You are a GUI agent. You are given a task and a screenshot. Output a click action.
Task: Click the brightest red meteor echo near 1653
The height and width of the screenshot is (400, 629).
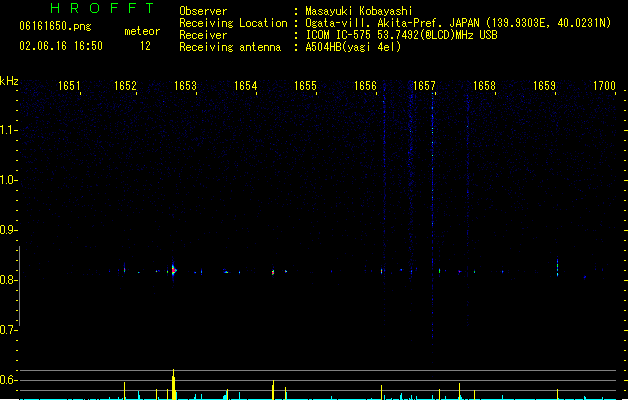click(x=174, y=271)
